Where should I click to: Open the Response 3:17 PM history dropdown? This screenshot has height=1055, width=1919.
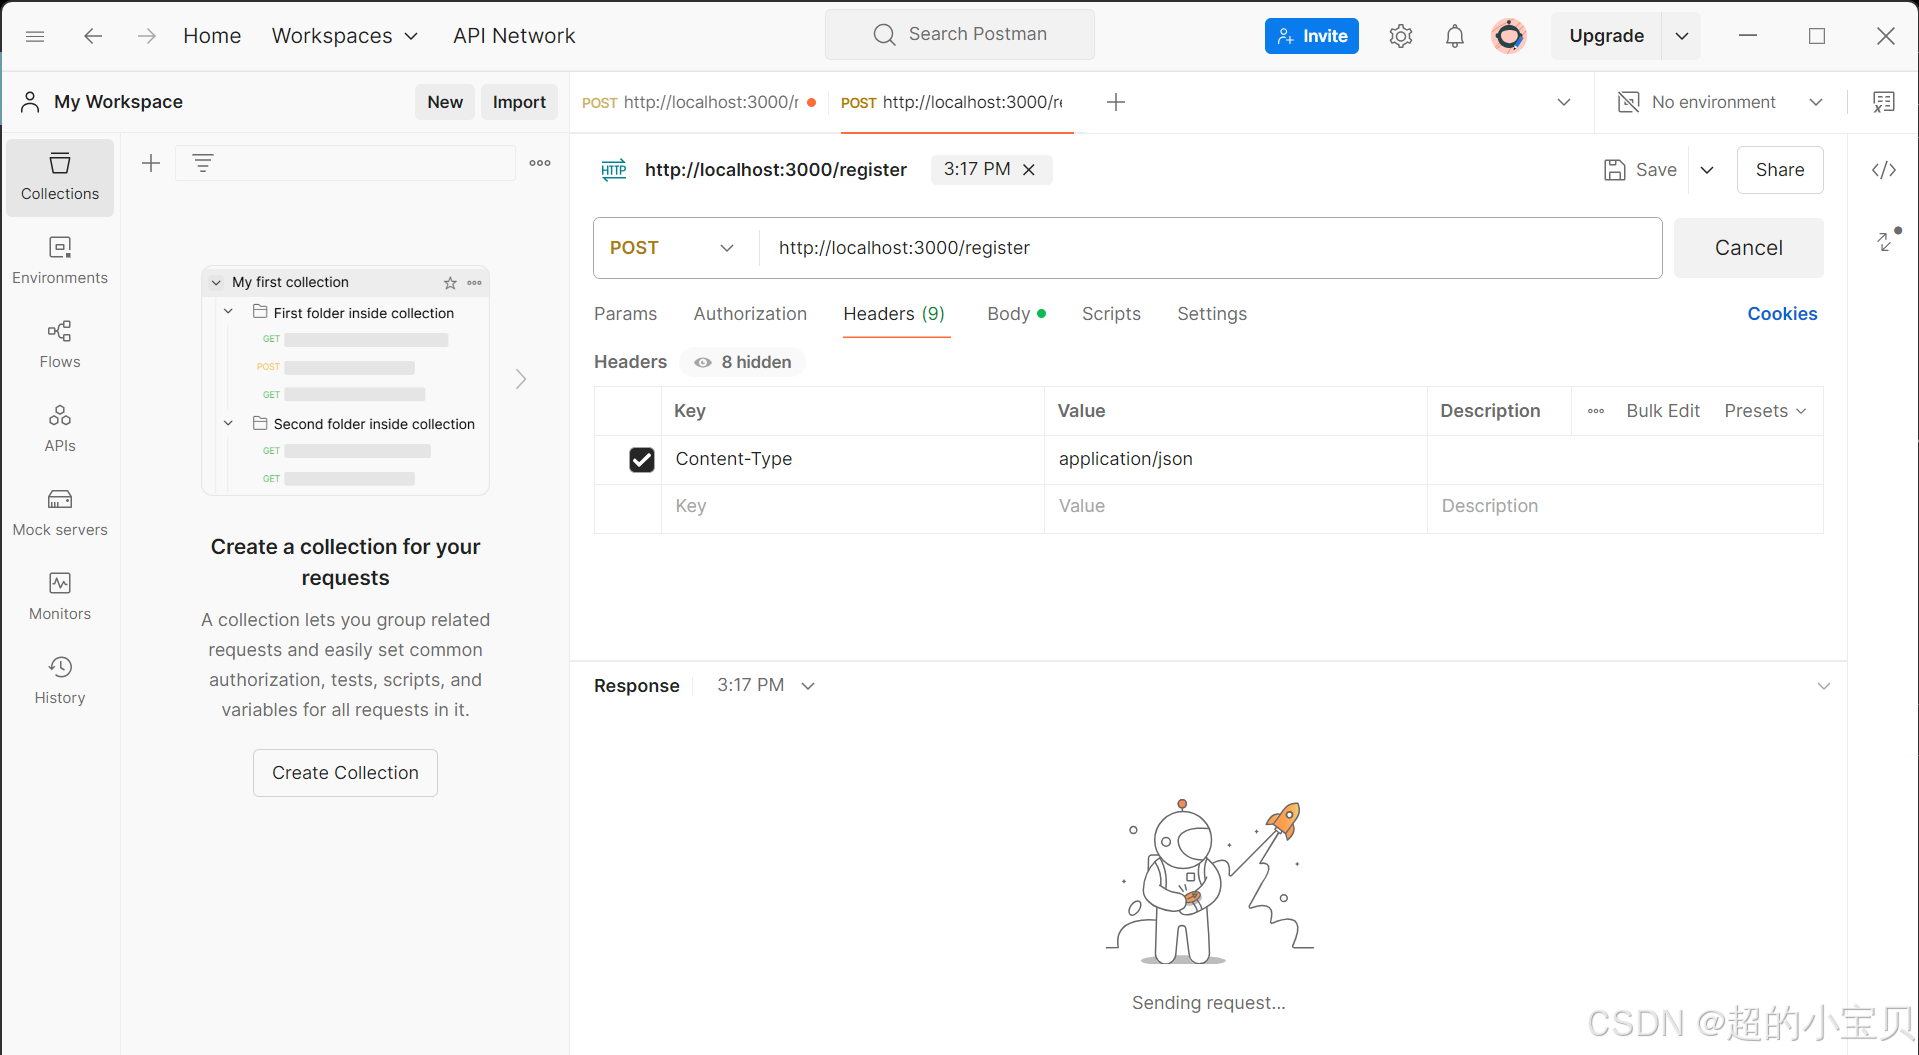[x=766, y=685]
